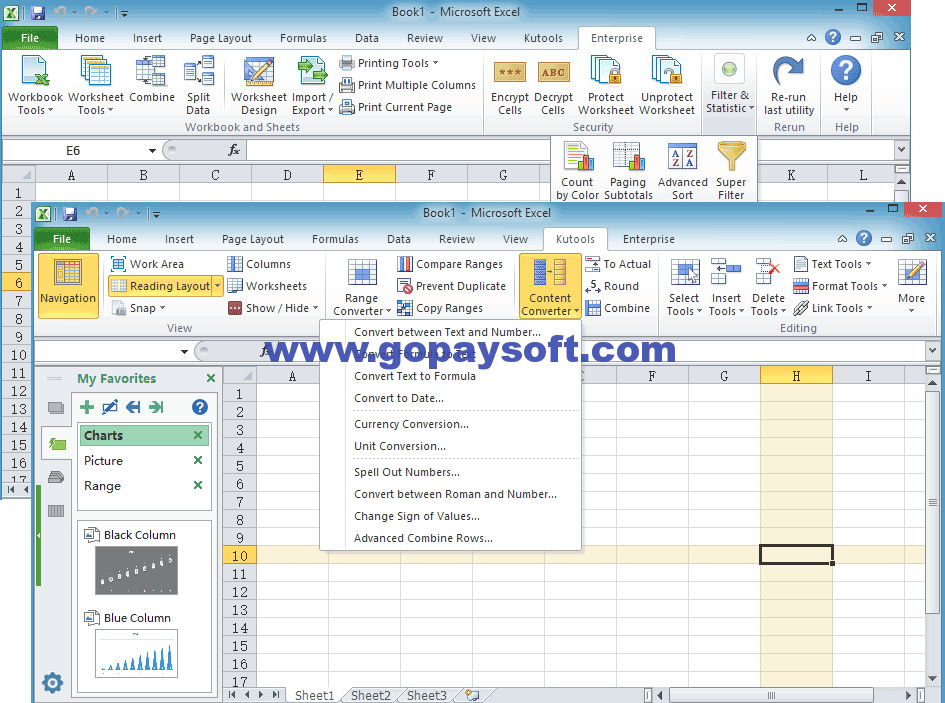Click Round tool in Kutools ribbon

[x=612, y=286]
